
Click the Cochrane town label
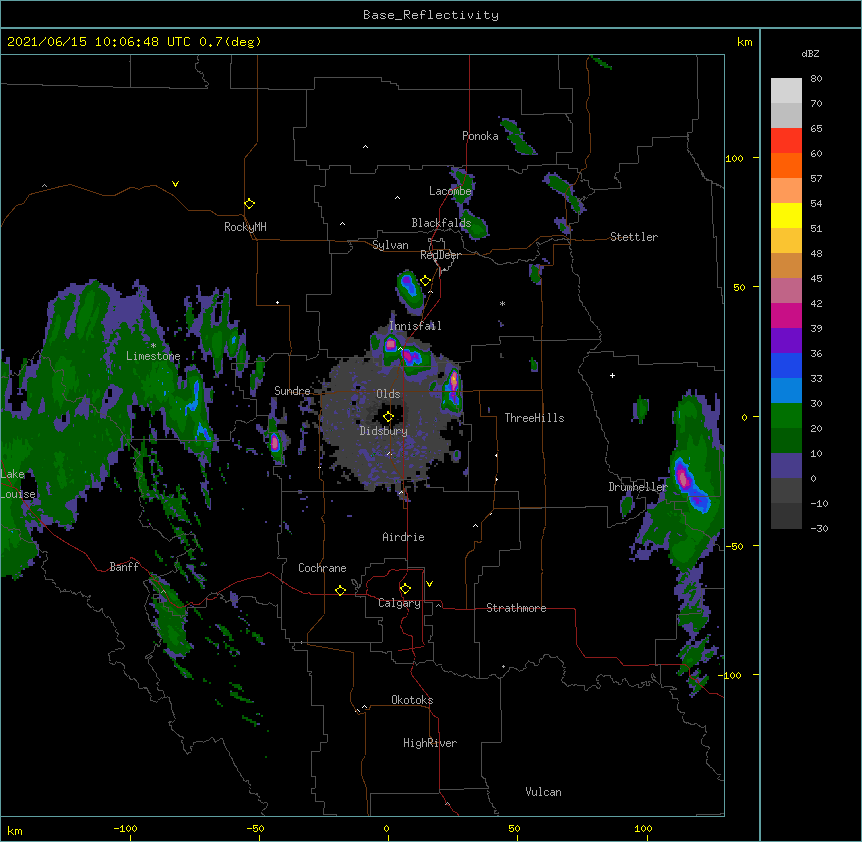[x=322, y=568]
